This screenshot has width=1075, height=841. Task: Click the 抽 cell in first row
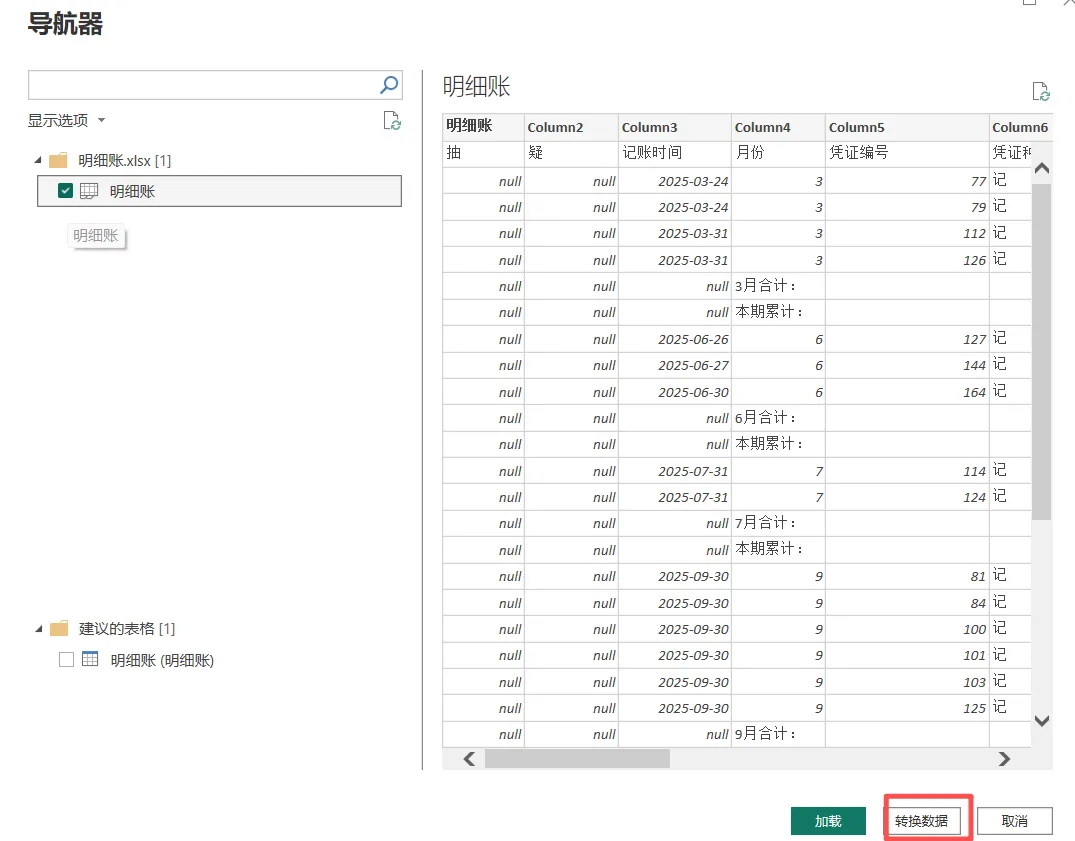pyautogui.click(x=483, y=153)
